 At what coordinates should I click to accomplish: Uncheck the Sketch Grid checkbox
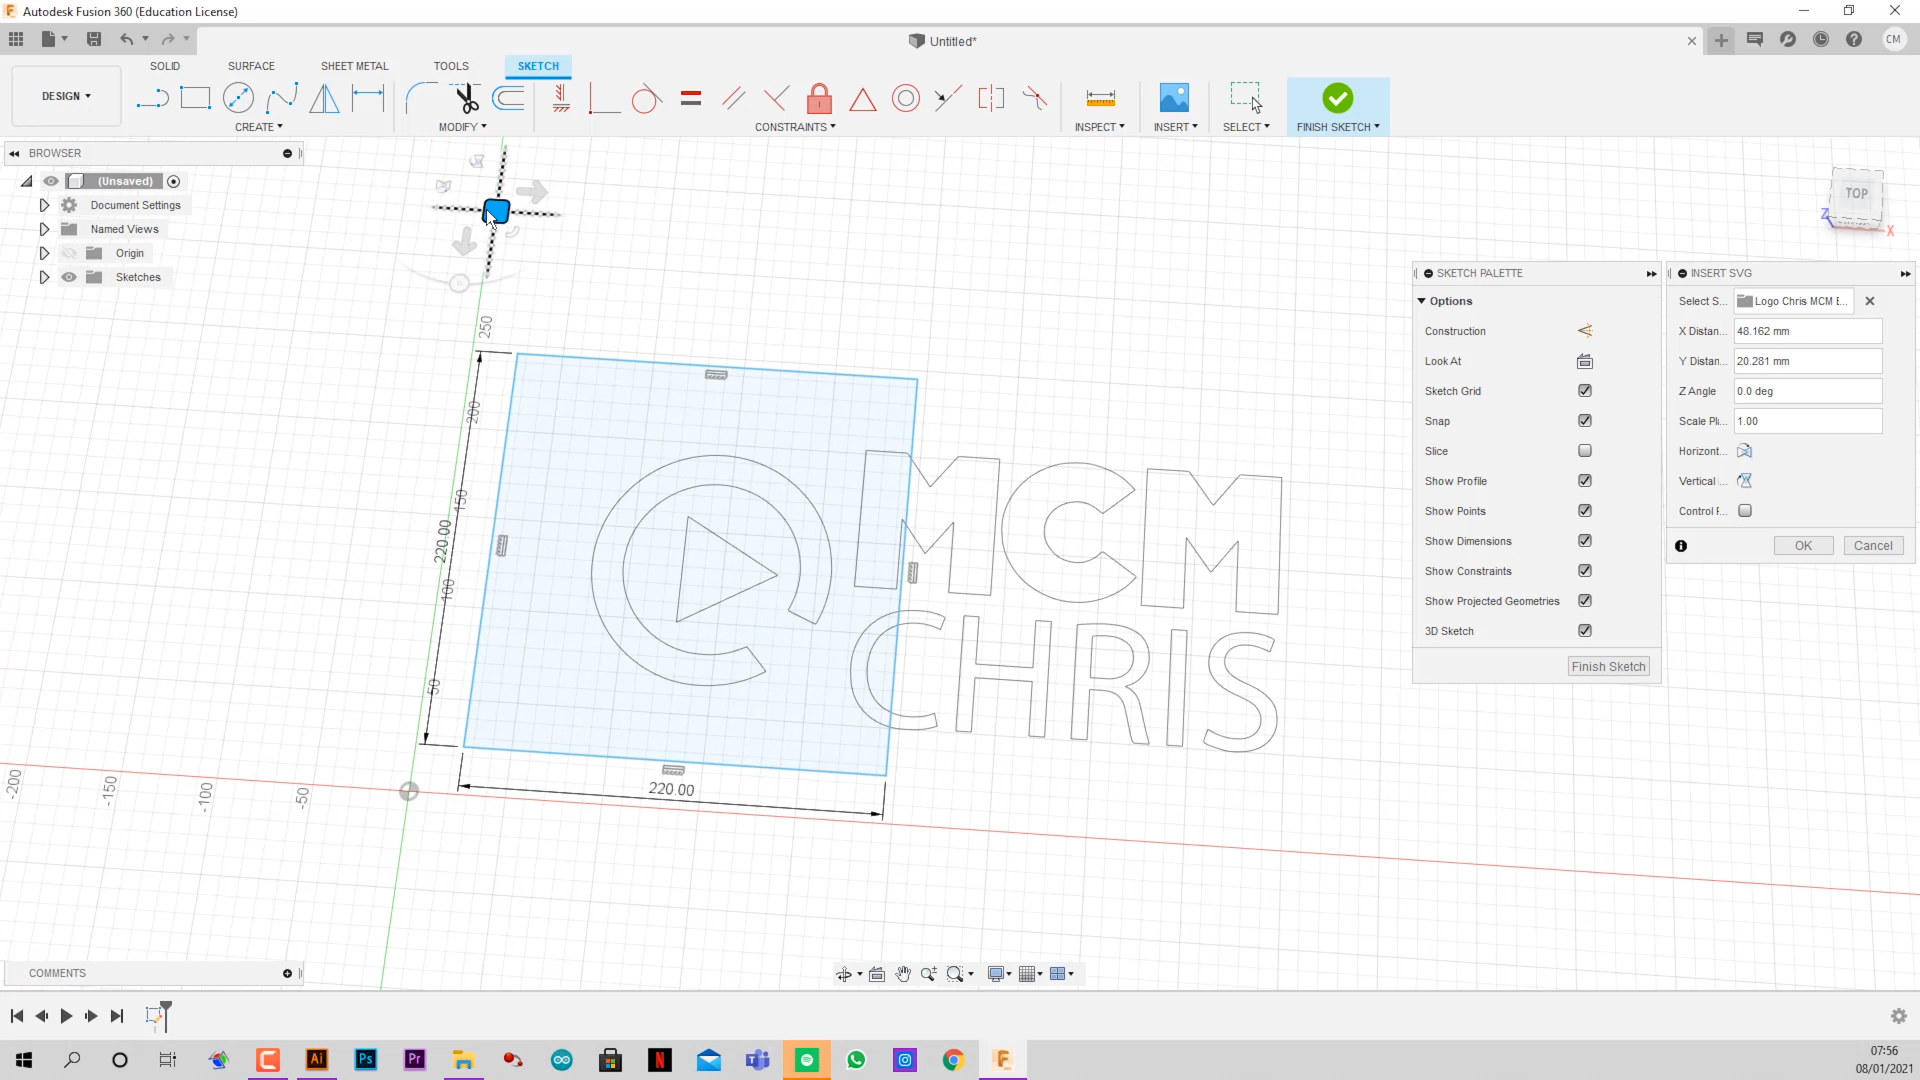tap(1585, 391)
